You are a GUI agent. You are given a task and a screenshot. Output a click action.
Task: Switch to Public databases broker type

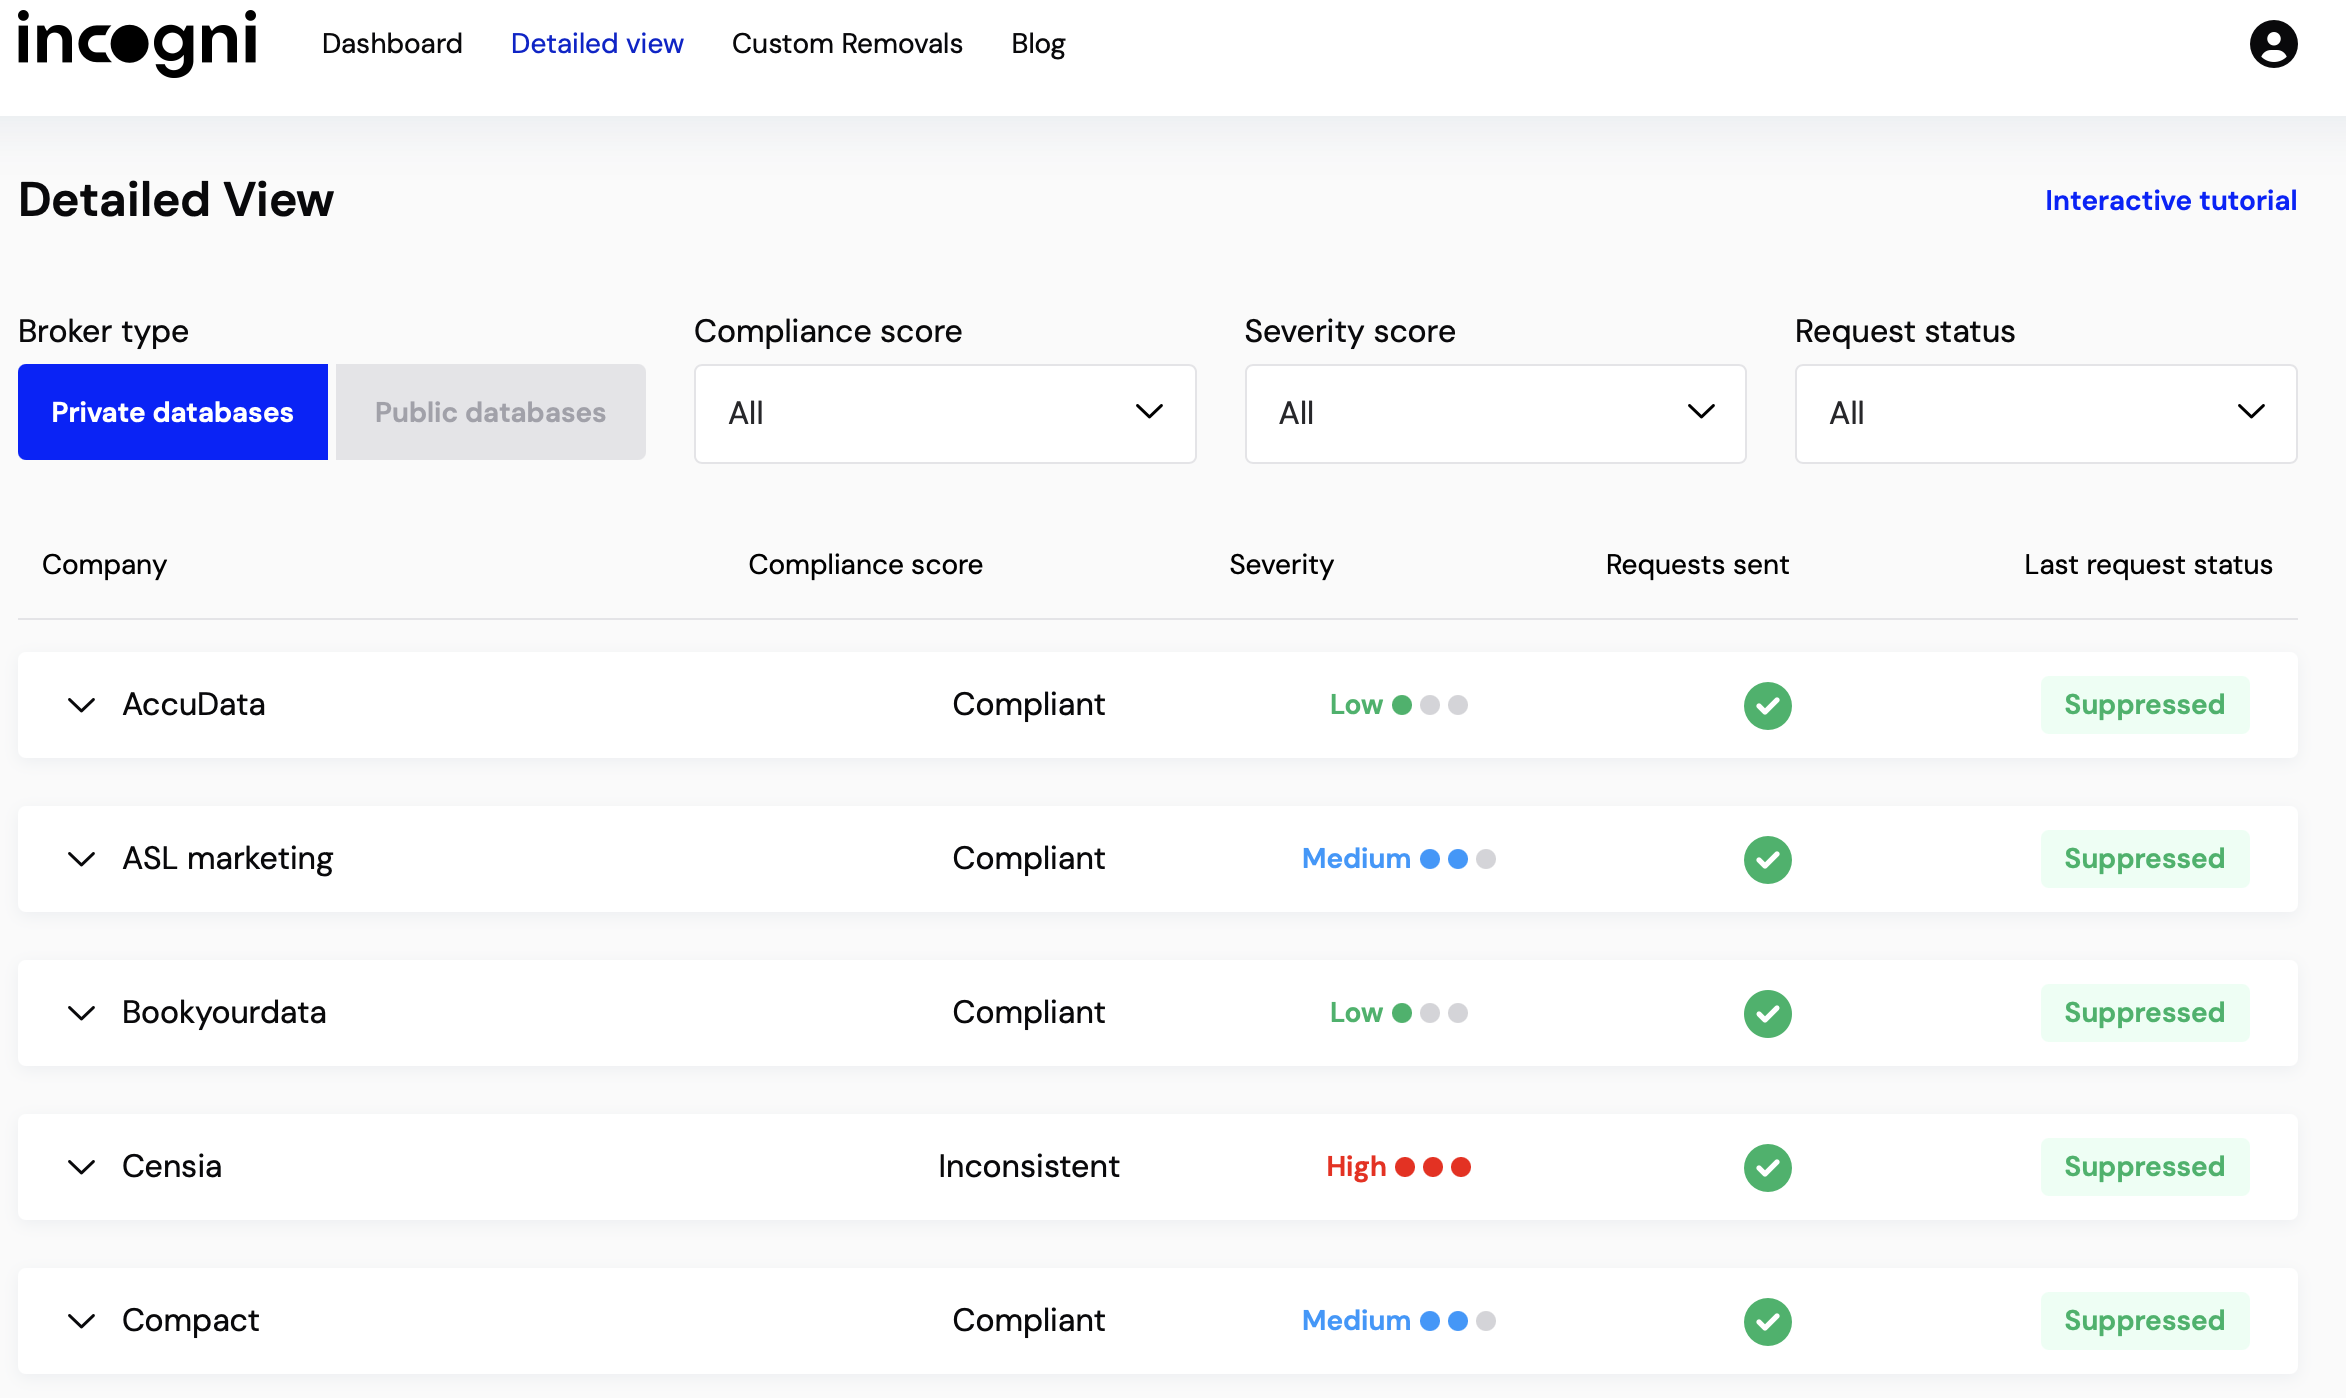[x=490, y=412]
